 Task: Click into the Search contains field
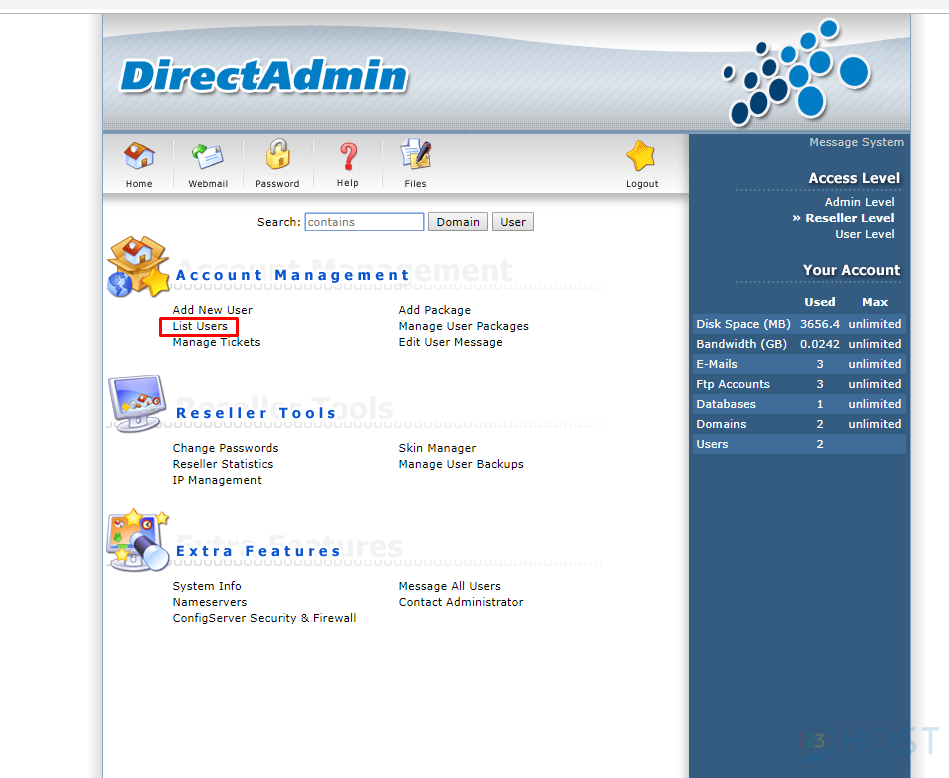click(364, 222)
